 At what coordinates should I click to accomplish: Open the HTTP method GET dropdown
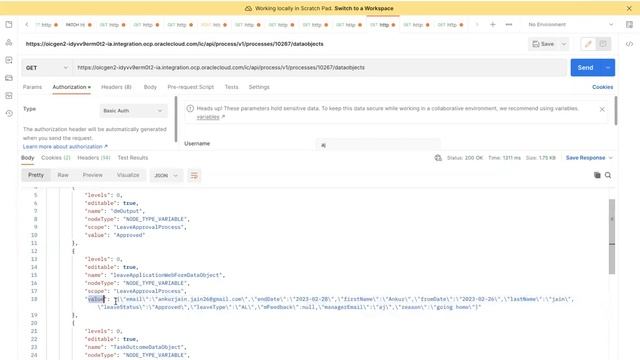click(47, 68)
